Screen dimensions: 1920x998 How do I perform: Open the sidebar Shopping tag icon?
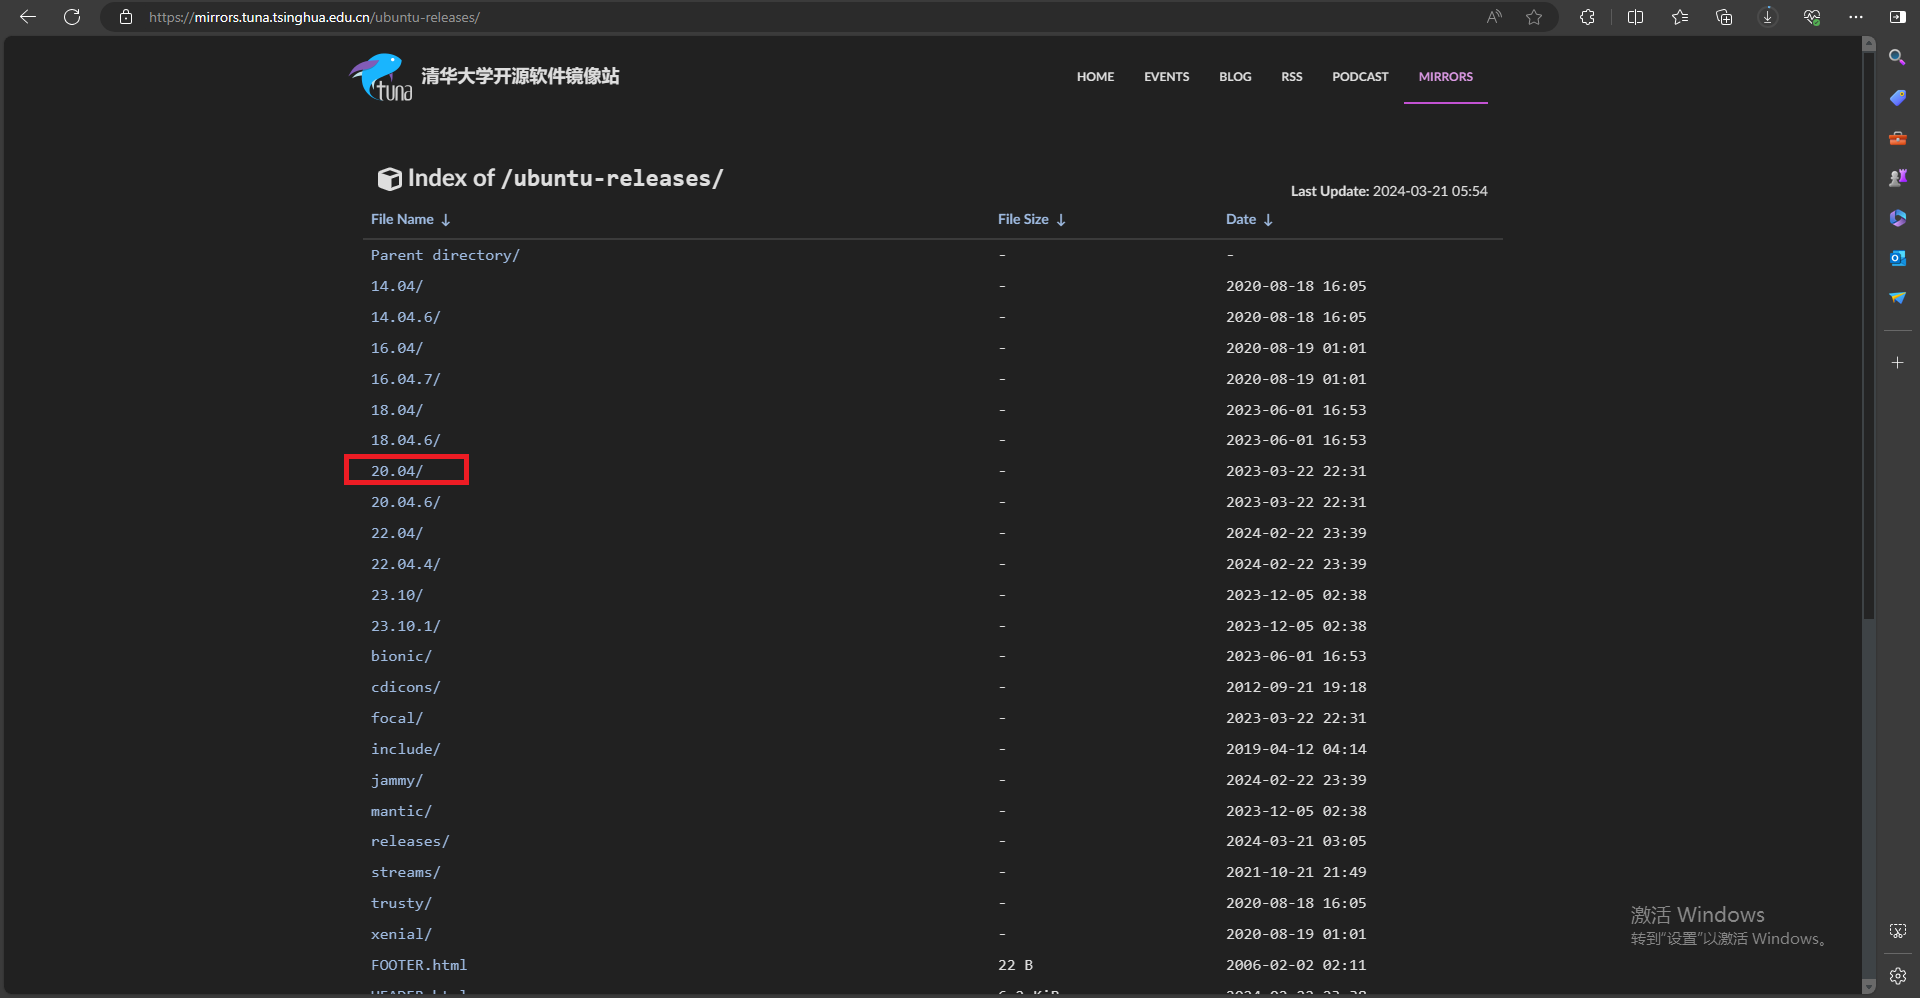(1897, 98)
